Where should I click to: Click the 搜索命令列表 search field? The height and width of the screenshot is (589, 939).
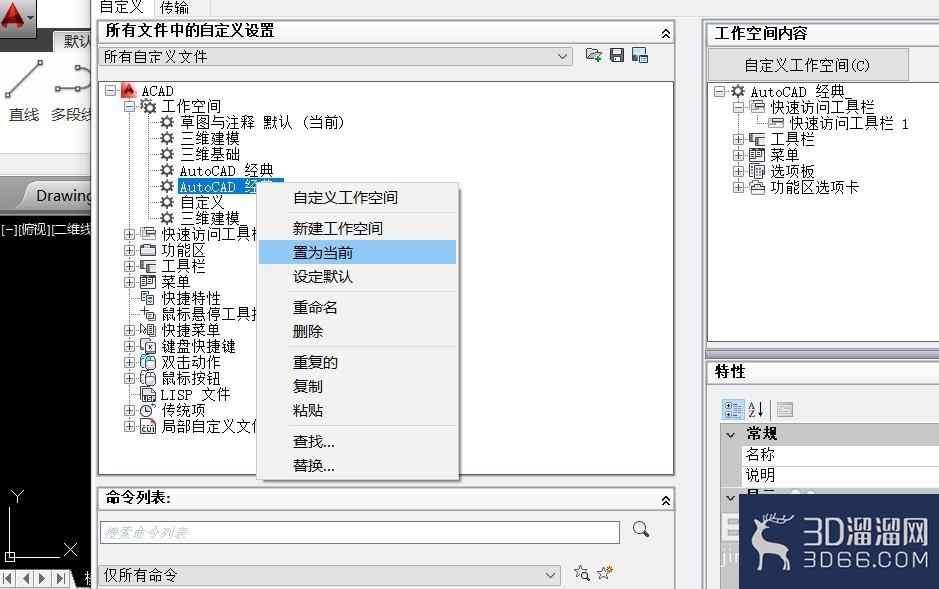[x=359, y=532]
